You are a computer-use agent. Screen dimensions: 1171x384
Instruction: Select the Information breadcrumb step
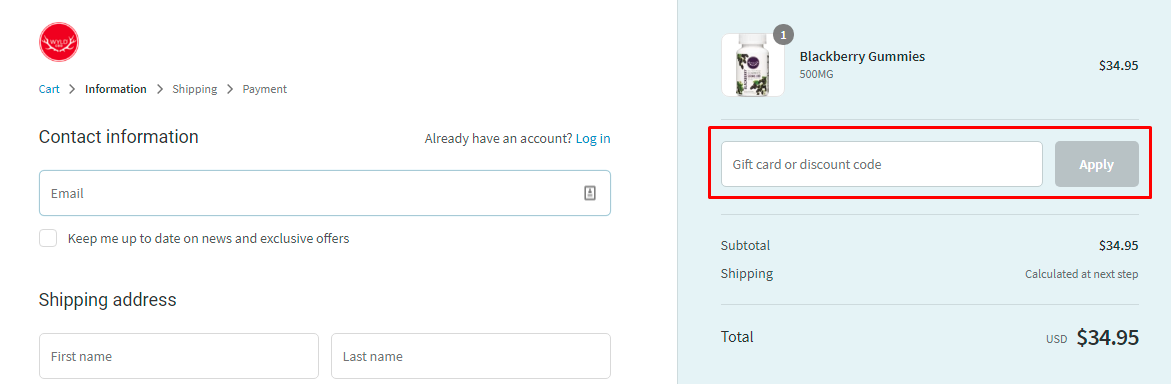point(116,89)
